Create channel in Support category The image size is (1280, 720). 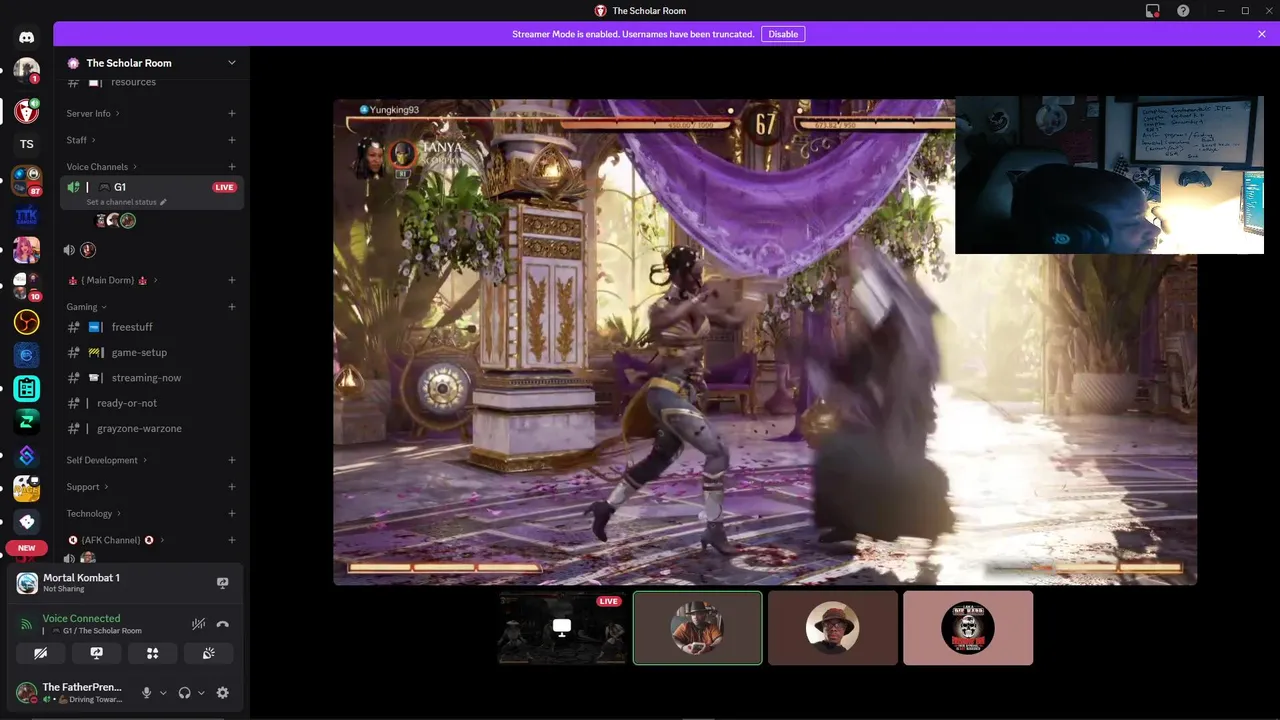coord(232,487)
